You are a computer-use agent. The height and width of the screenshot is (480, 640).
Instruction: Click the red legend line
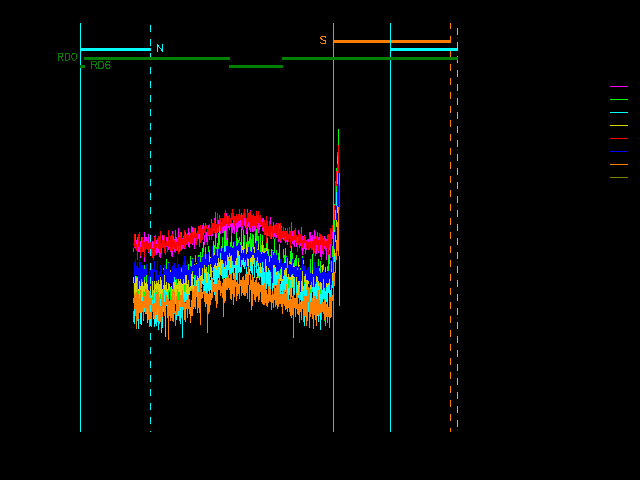click(619, 139)
